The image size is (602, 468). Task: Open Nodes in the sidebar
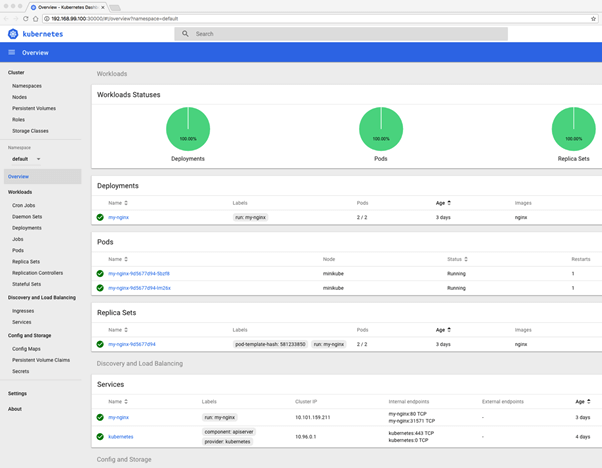(x=20, y=97)
